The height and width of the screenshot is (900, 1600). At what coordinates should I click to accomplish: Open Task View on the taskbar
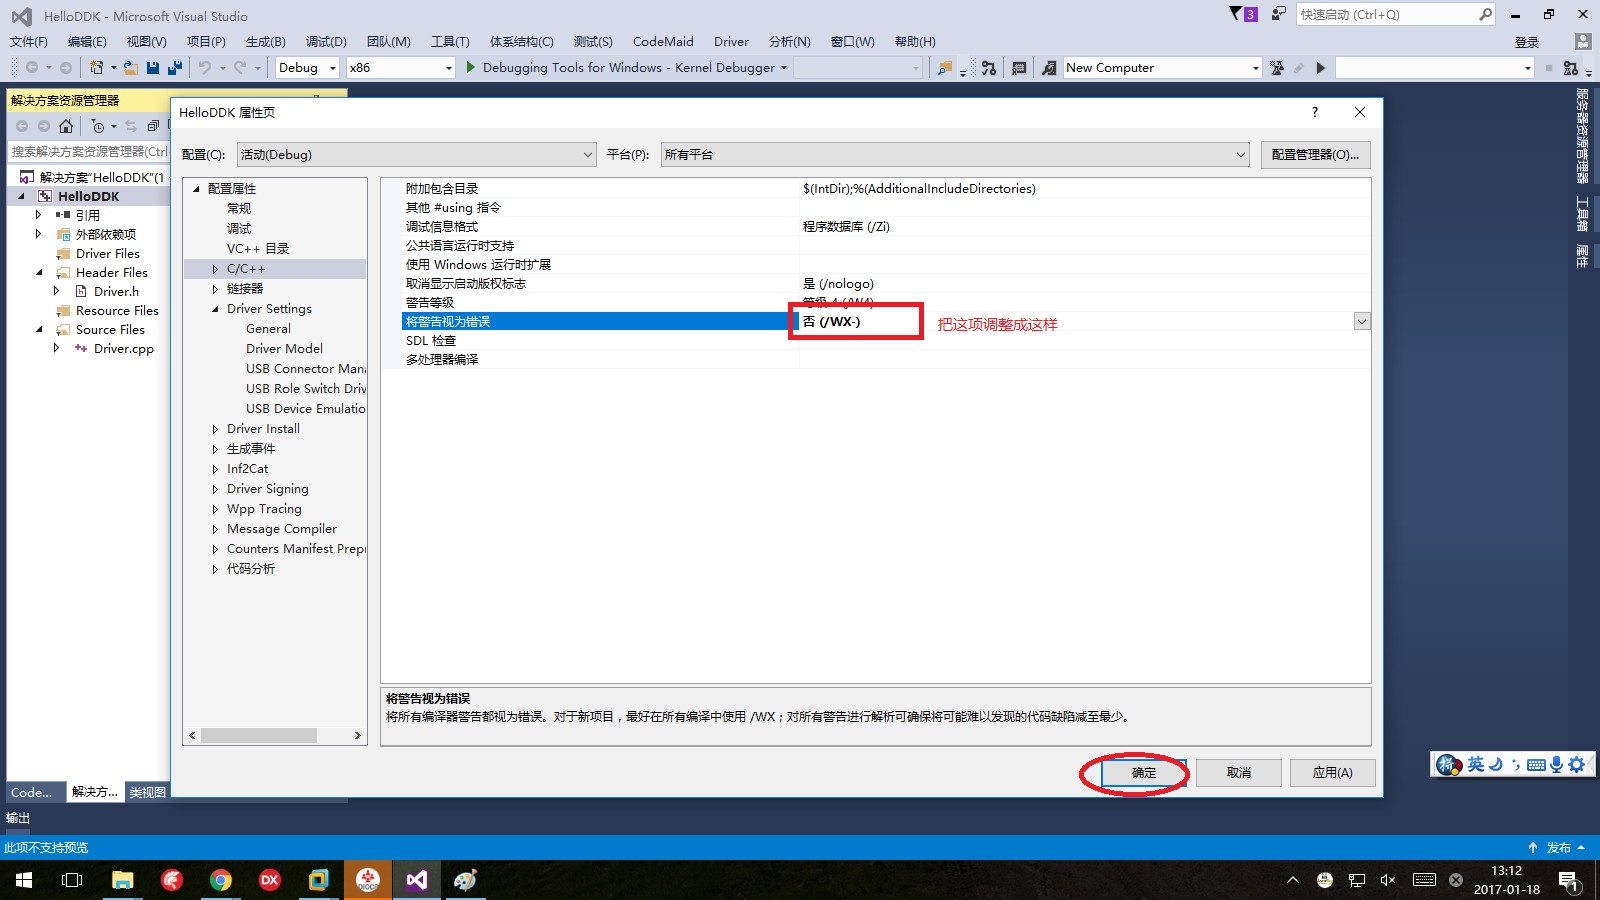tap(72, 880)
